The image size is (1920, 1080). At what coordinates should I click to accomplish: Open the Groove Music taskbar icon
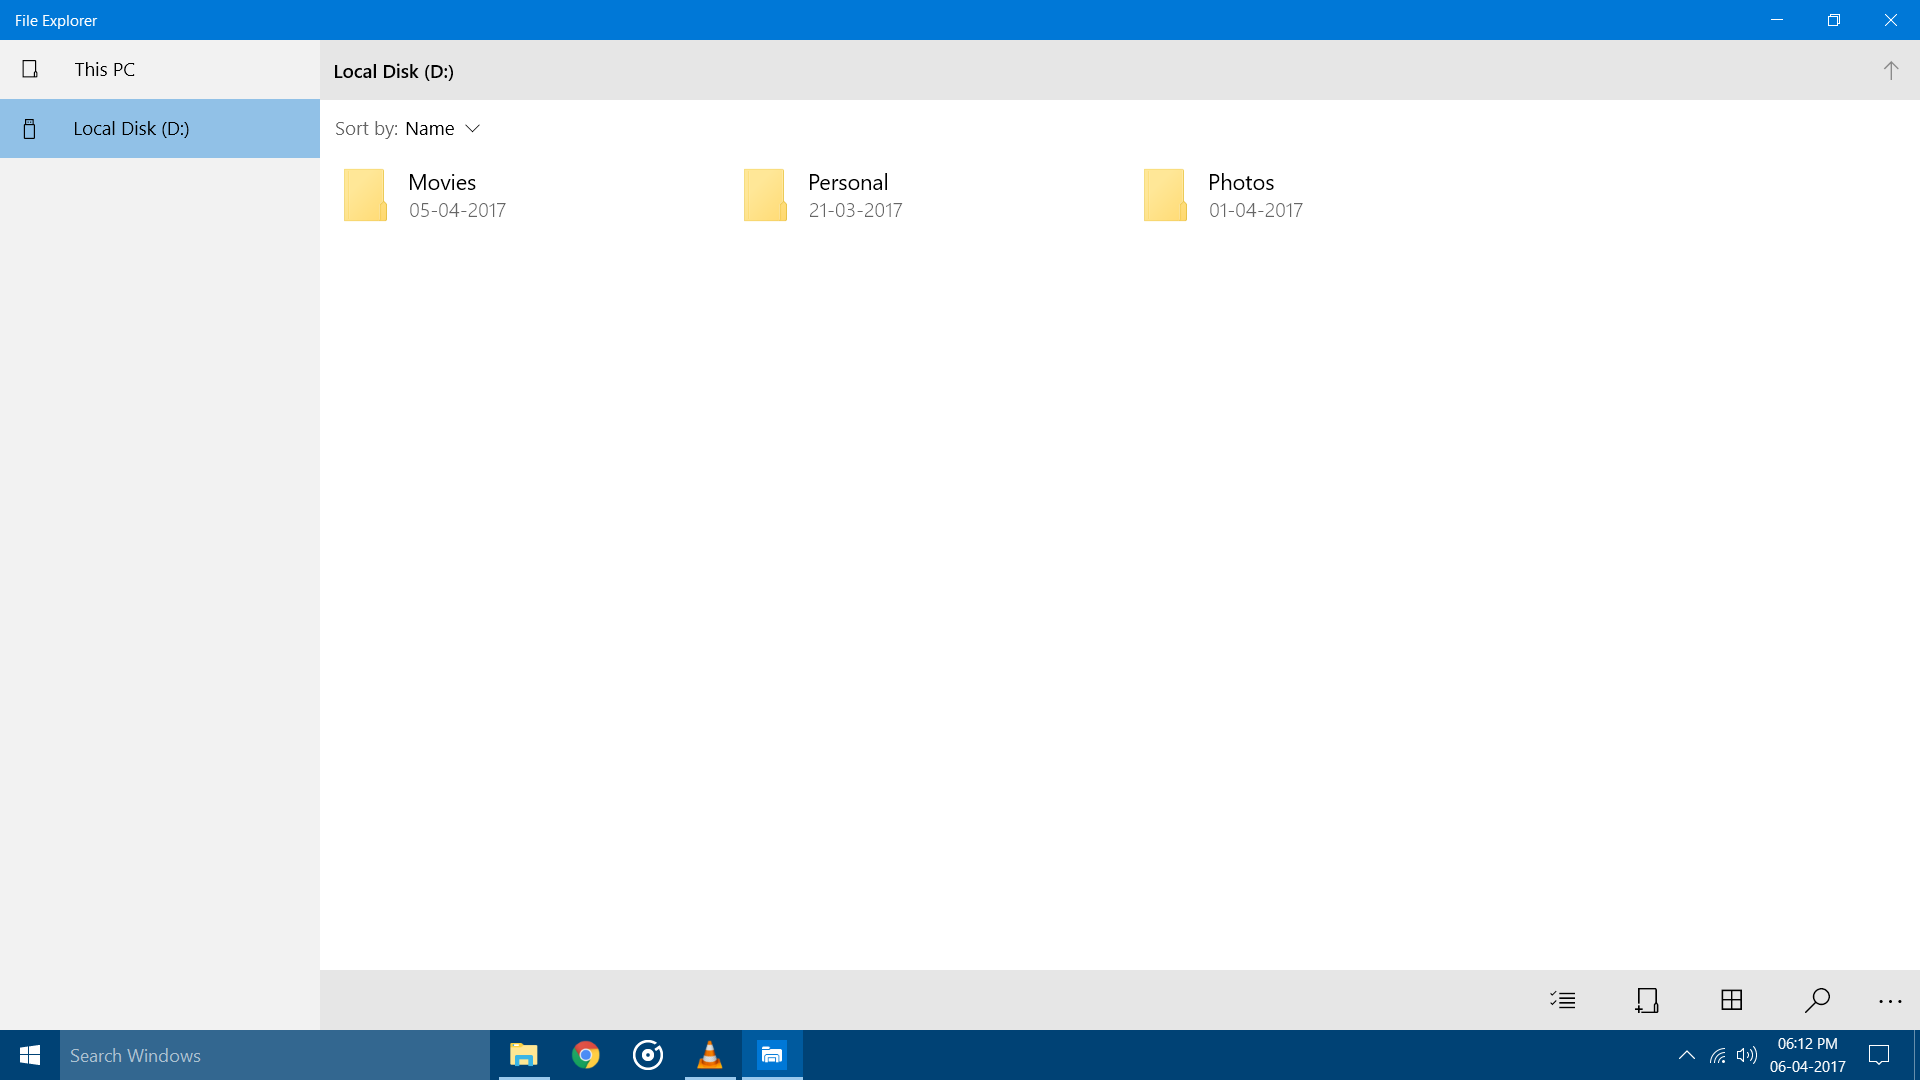648,1055
